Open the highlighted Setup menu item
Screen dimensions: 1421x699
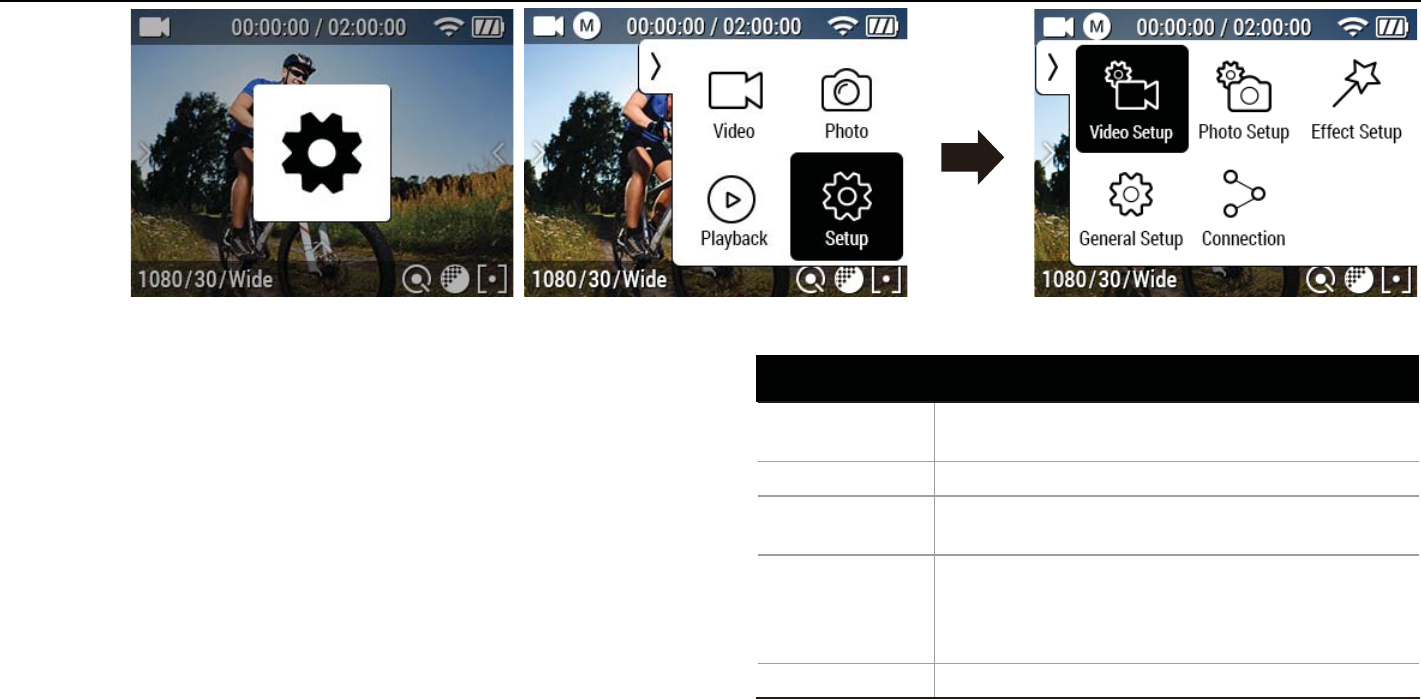(x=846, y=206)
